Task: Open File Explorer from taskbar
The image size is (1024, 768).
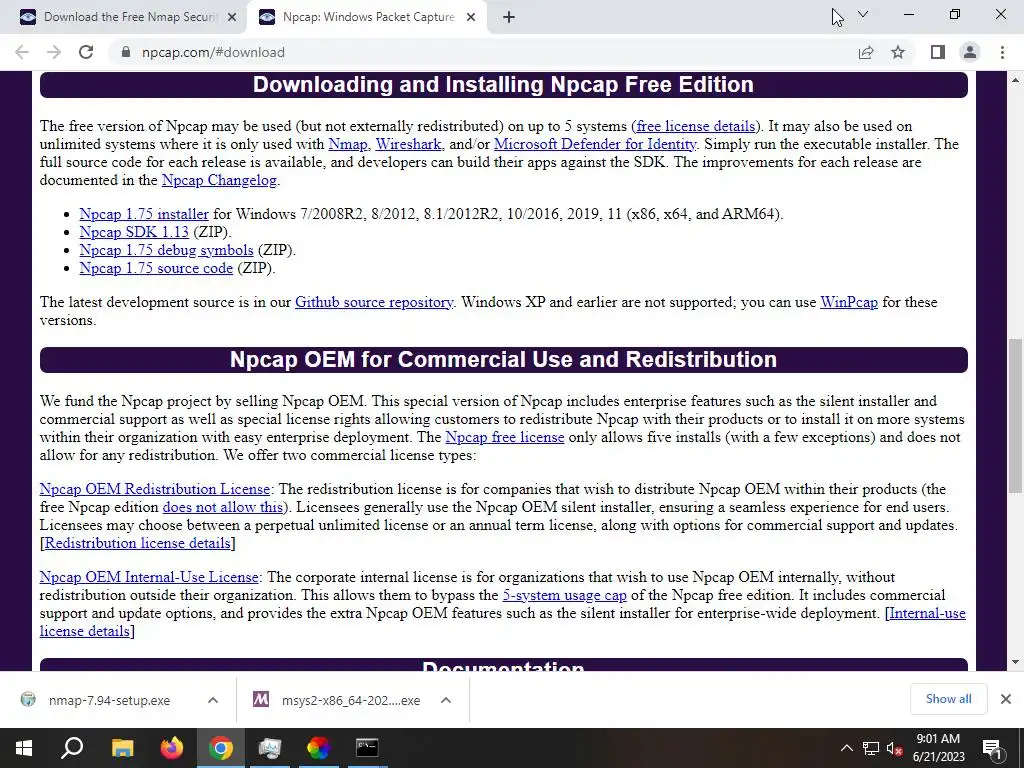Action: [122, 748]
